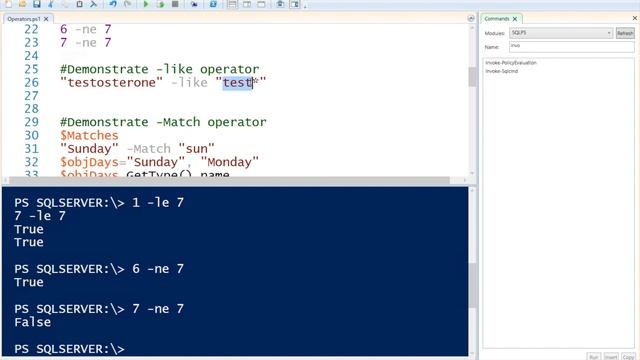Open the Modules dropdown showing SQLPS

[x=561, y=33]
